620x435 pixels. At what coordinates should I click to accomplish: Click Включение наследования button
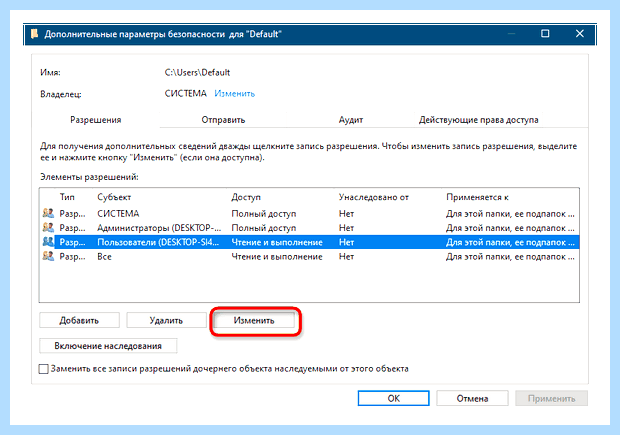(108, 346)
